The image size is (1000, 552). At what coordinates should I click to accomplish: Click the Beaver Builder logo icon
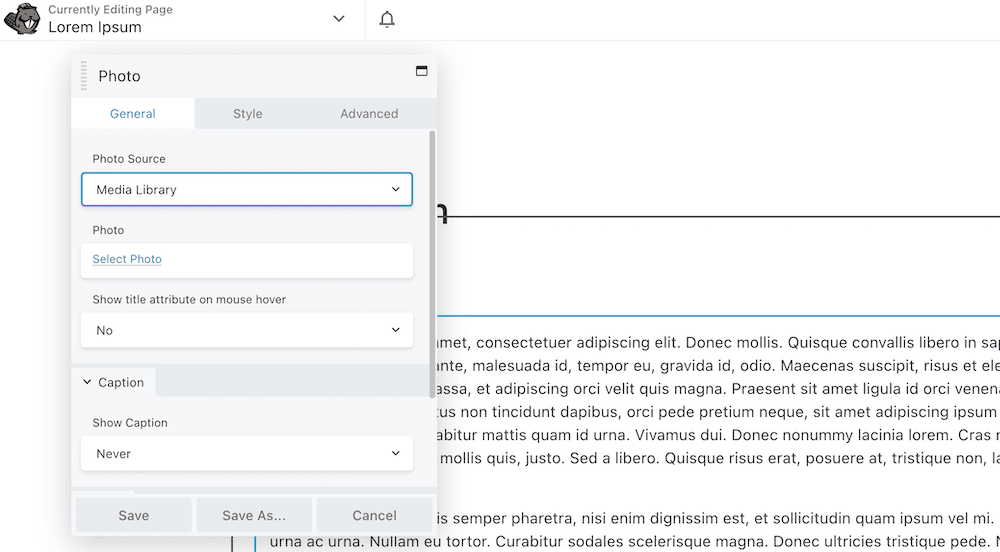[22, 18]
